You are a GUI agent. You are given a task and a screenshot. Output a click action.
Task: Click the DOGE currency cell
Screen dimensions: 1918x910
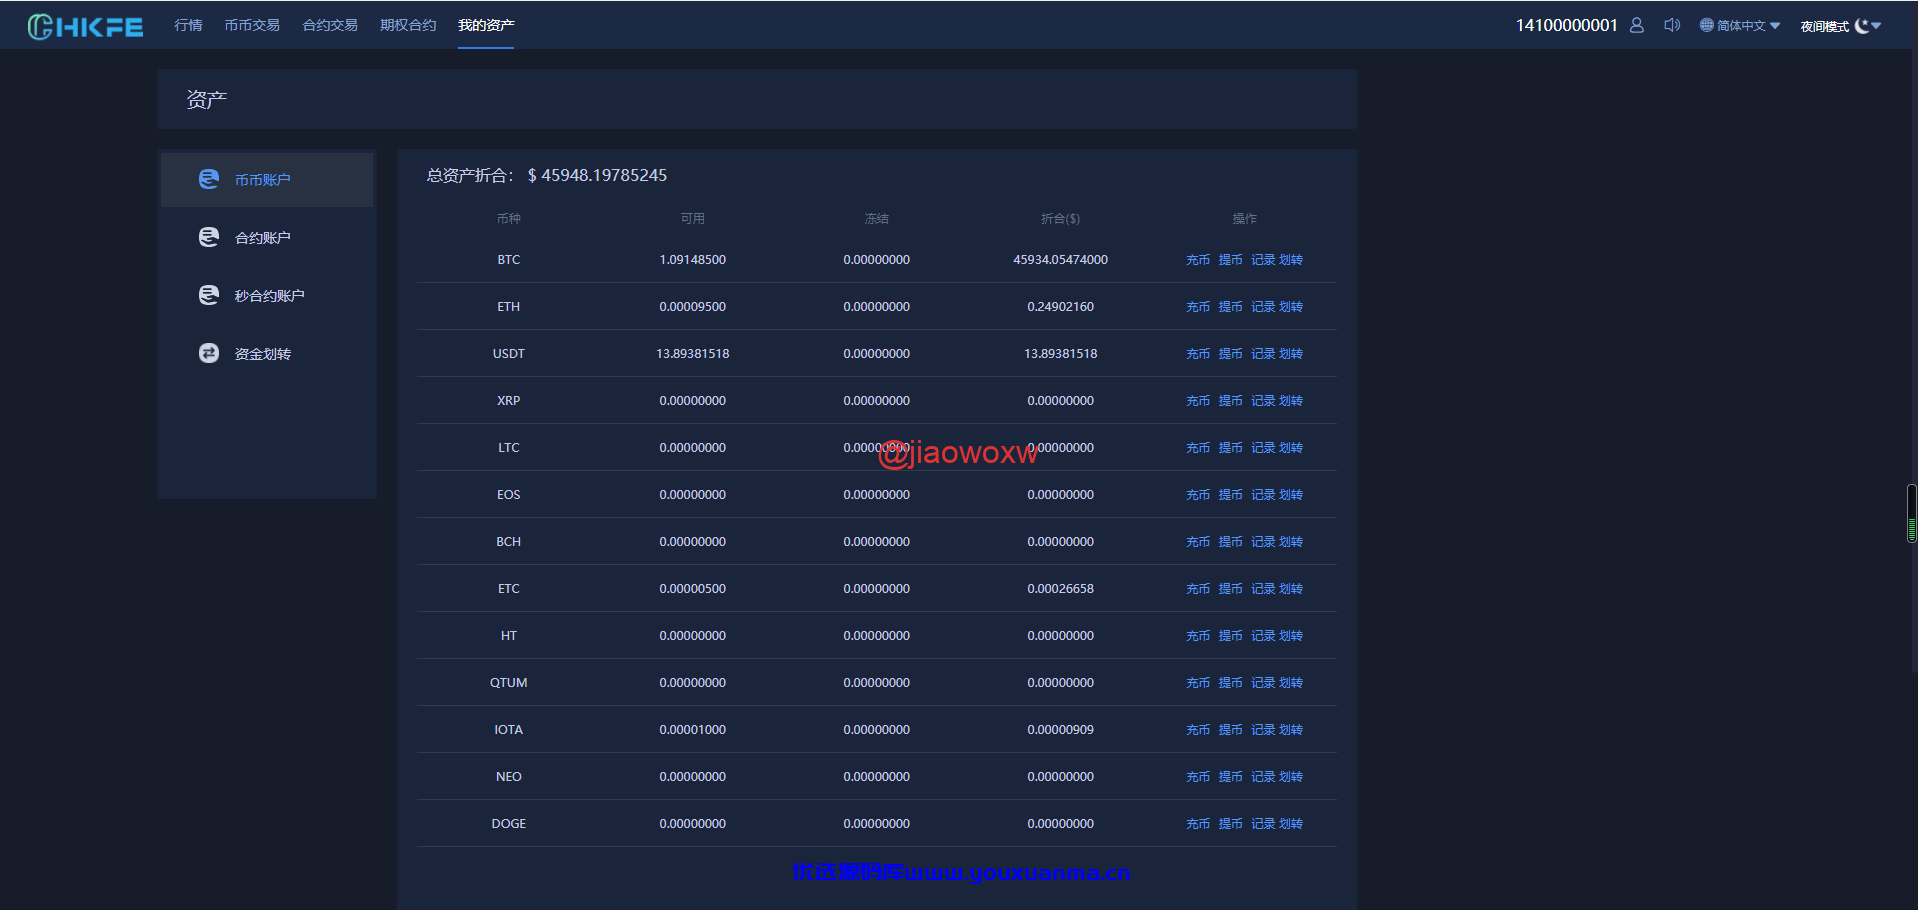[x=508, y=824]
